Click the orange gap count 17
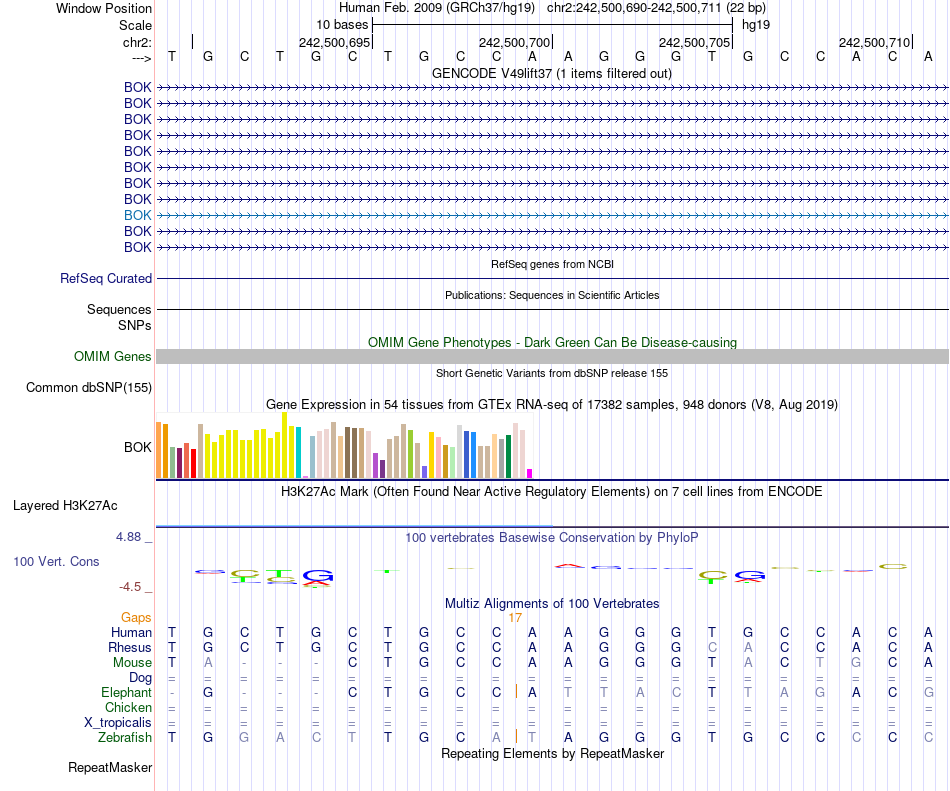The image size is (950, 791). point(515,618)
